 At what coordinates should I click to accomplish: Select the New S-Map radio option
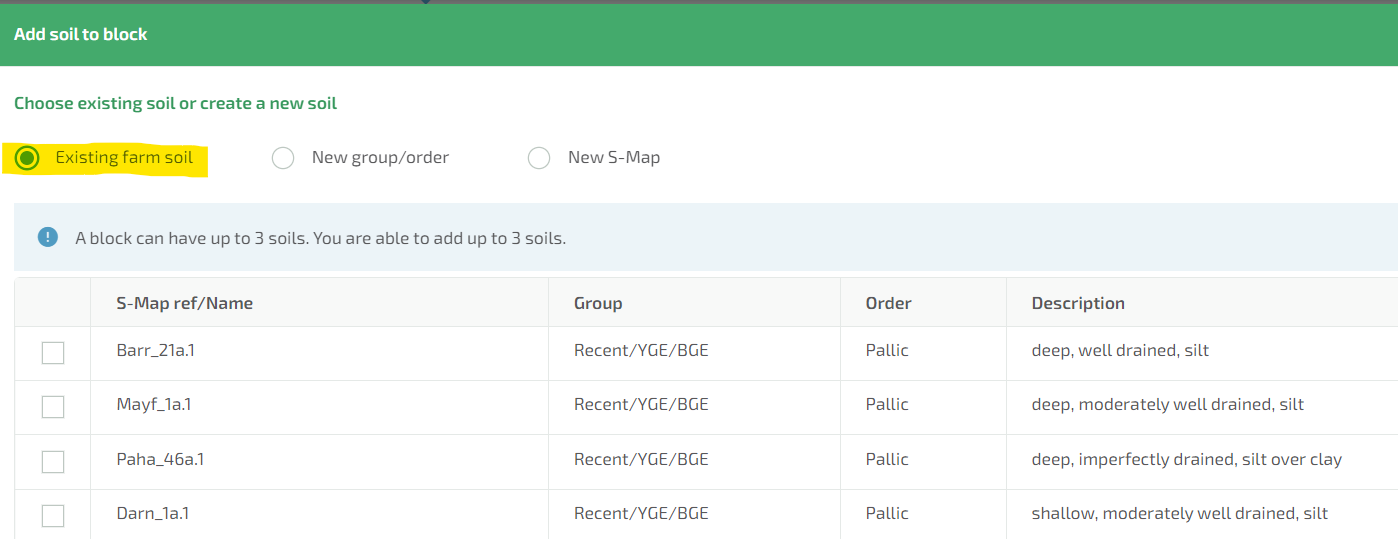pos(539,158)
